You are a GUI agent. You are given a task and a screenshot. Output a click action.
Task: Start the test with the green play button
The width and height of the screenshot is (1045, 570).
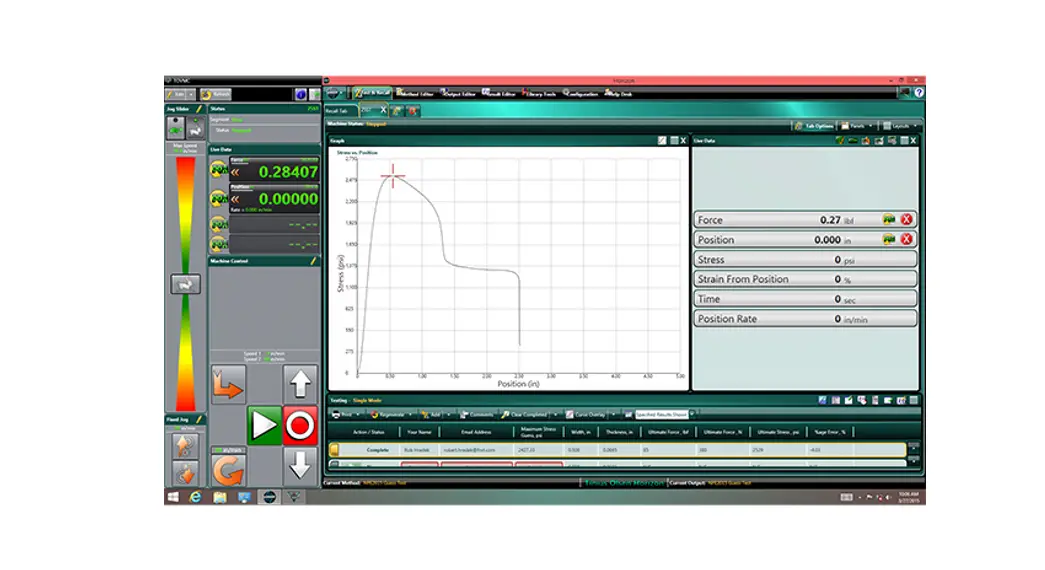tap(264, 425)
